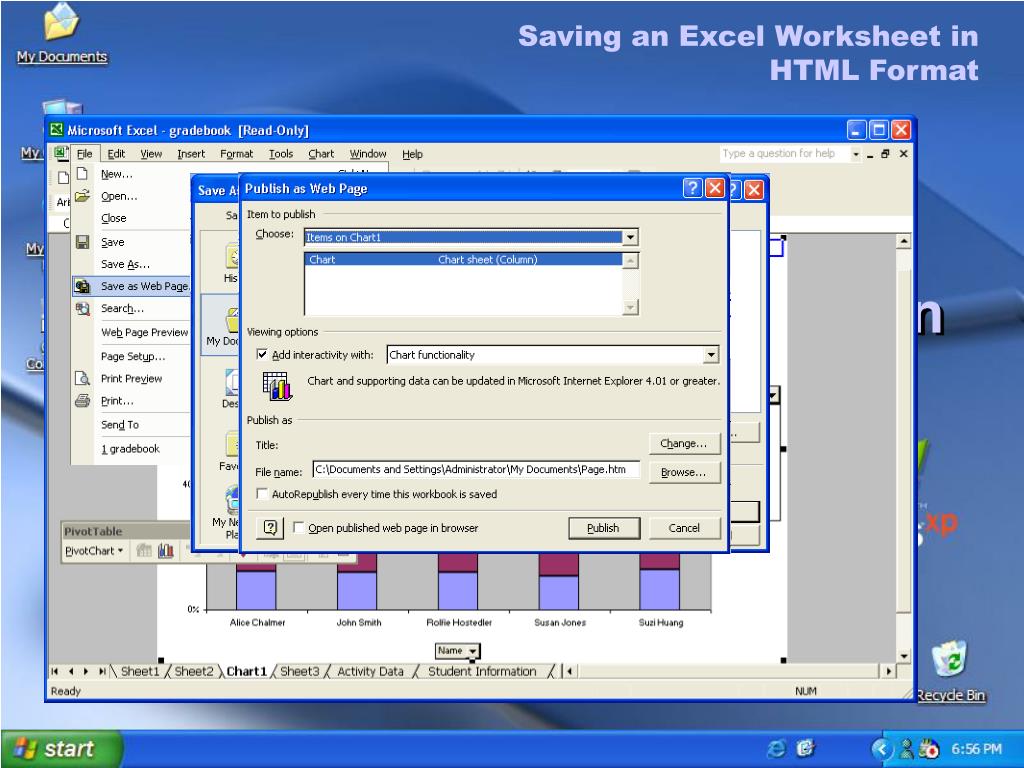Screen dimensions: 1024x768
Task: Open the Chart functionality dropdown
Action: coord(711,355)
